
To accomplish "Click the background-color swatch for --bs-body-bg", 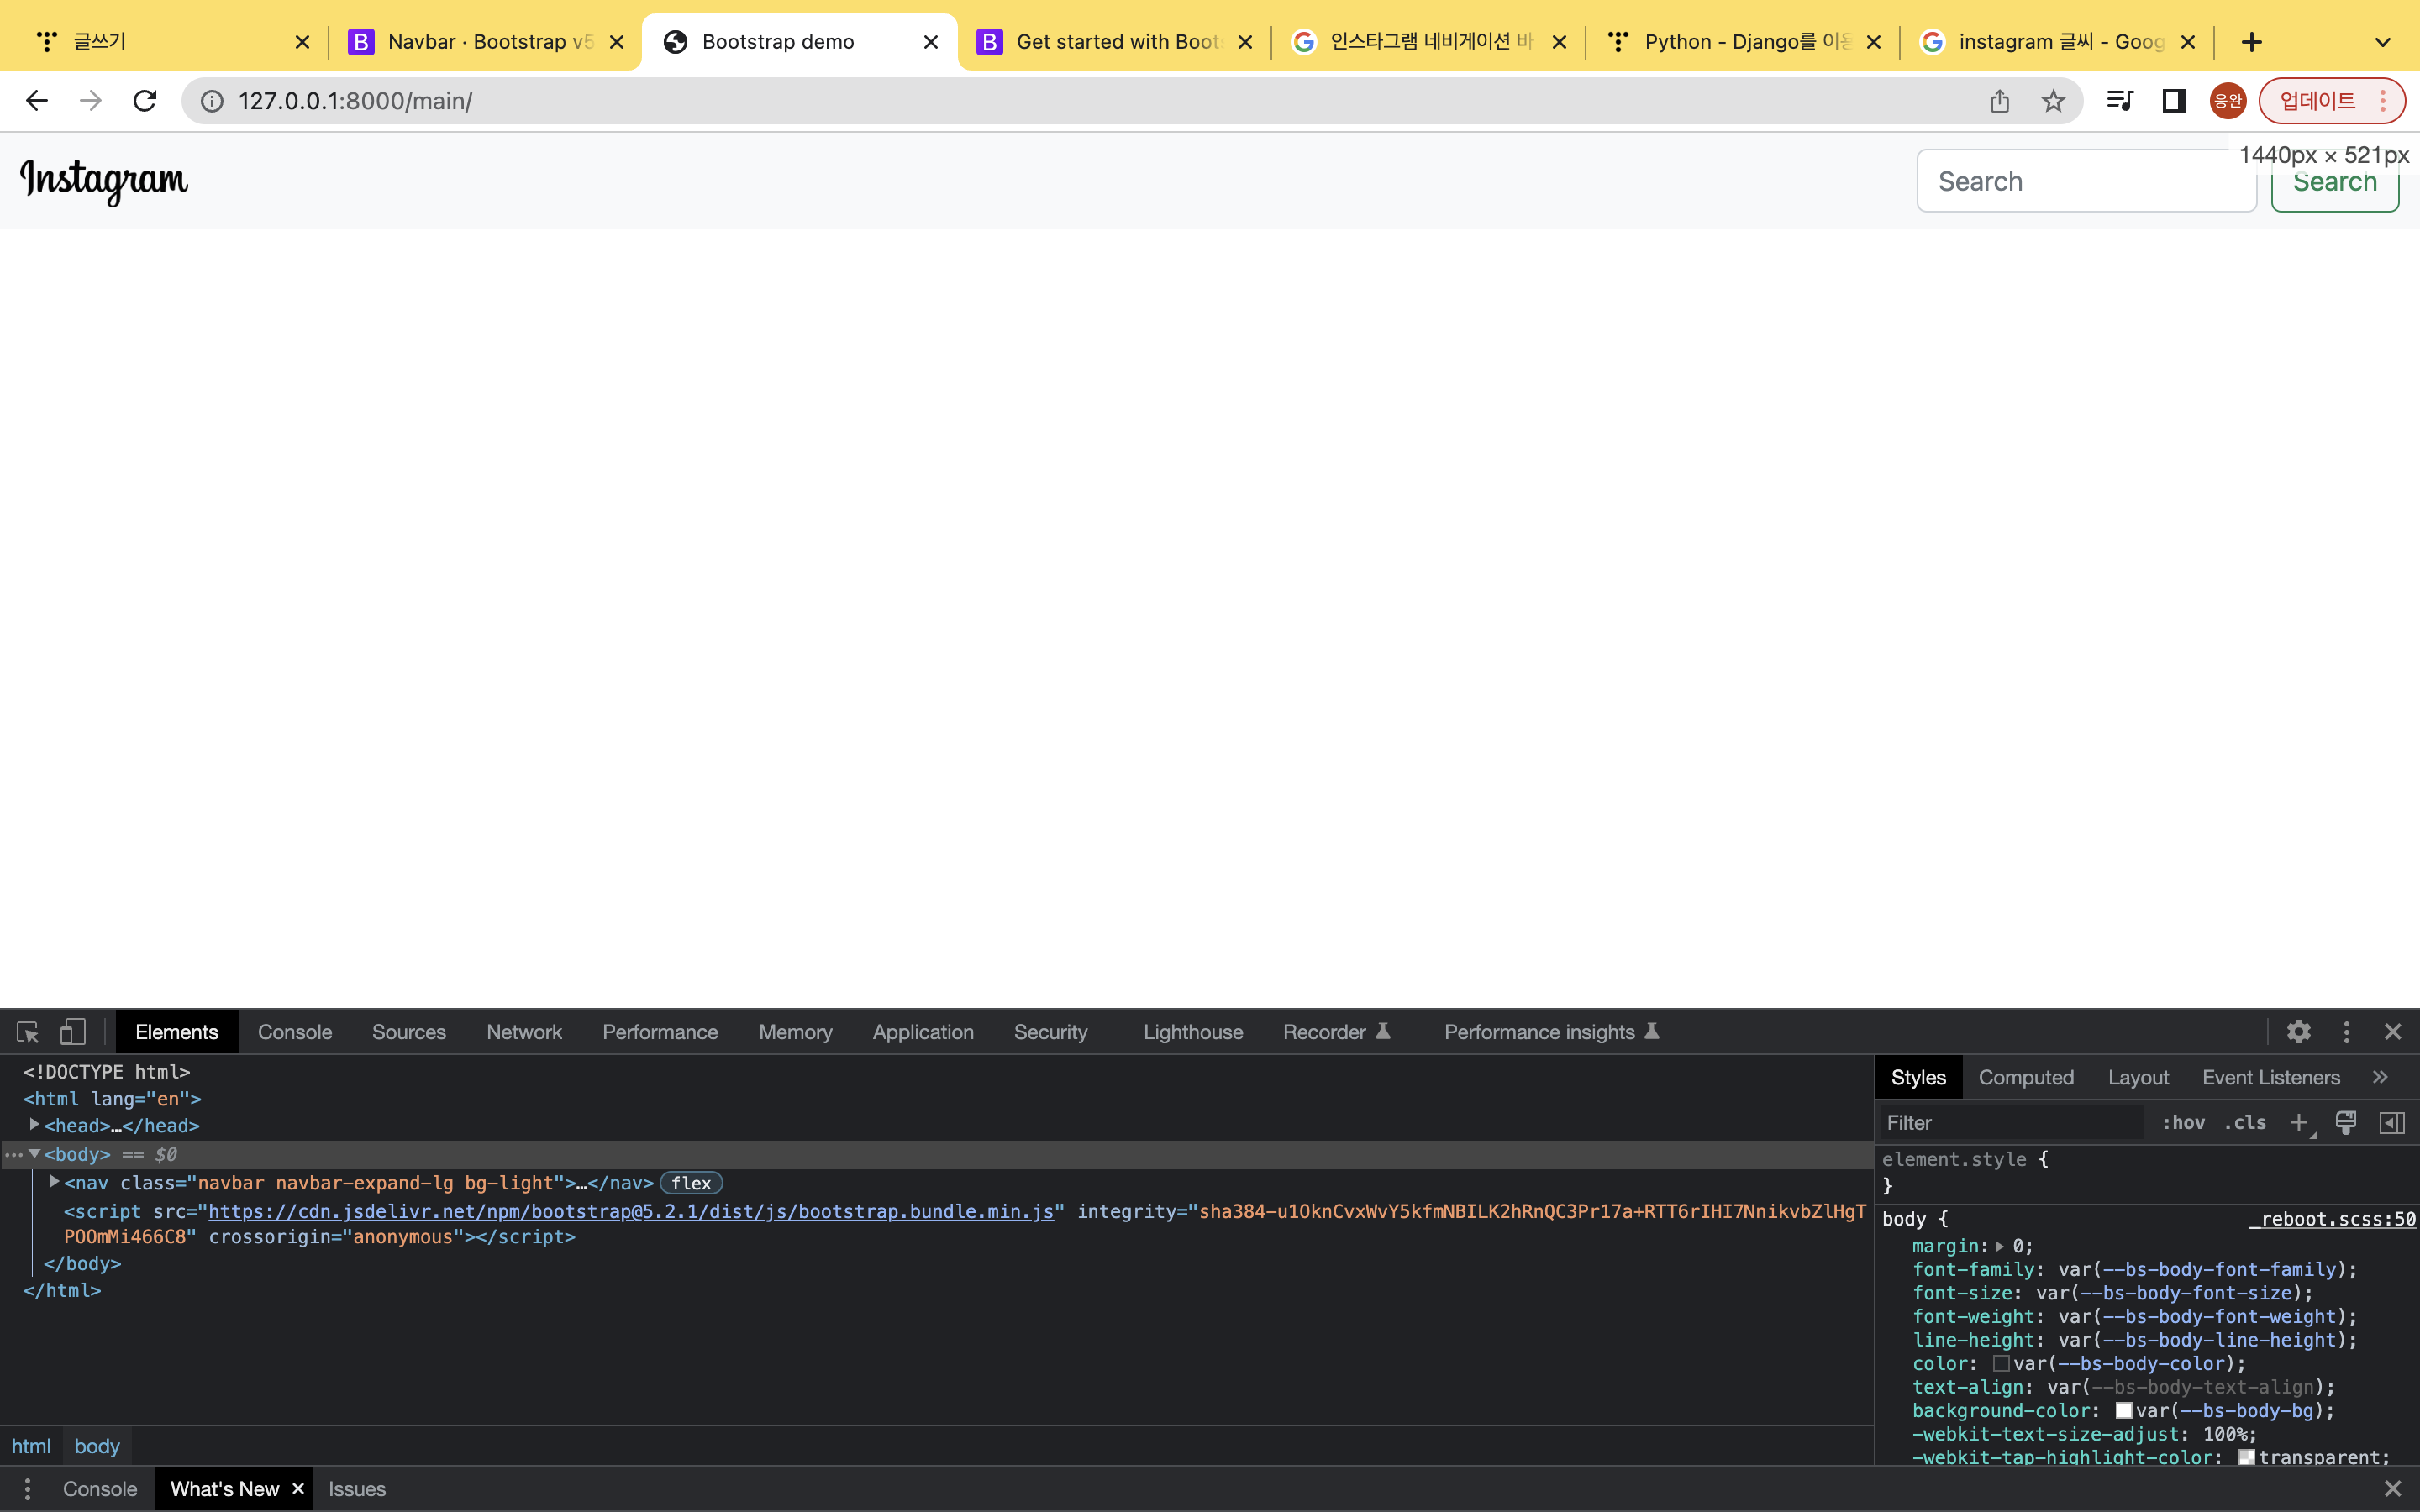I will [2124, 1410].
